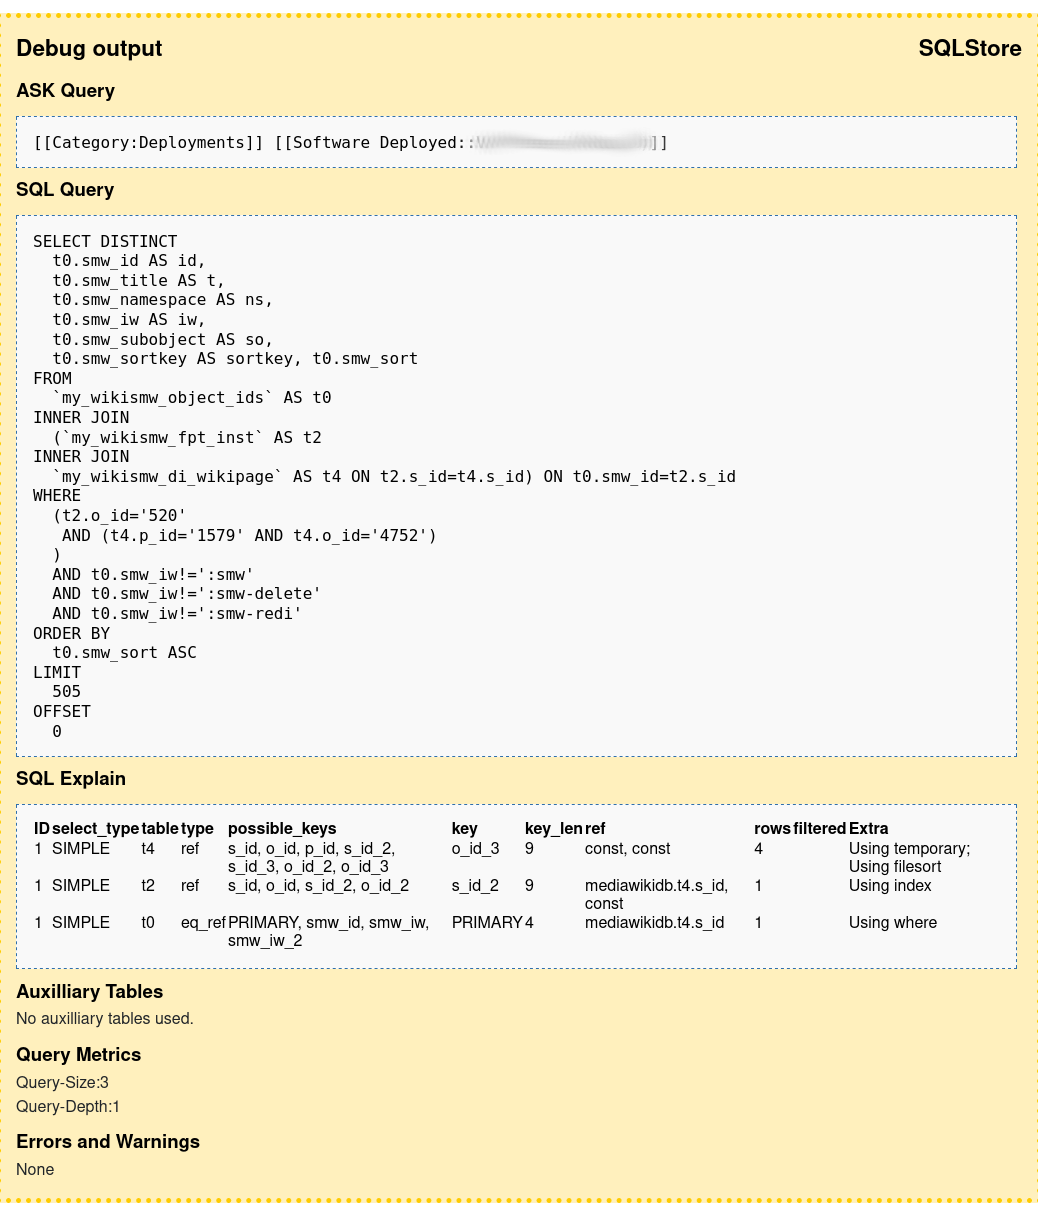Click the 't0.smw_sort ASC' line
Viewport: 1038px width, 1207px height.
tap(124, 652)
